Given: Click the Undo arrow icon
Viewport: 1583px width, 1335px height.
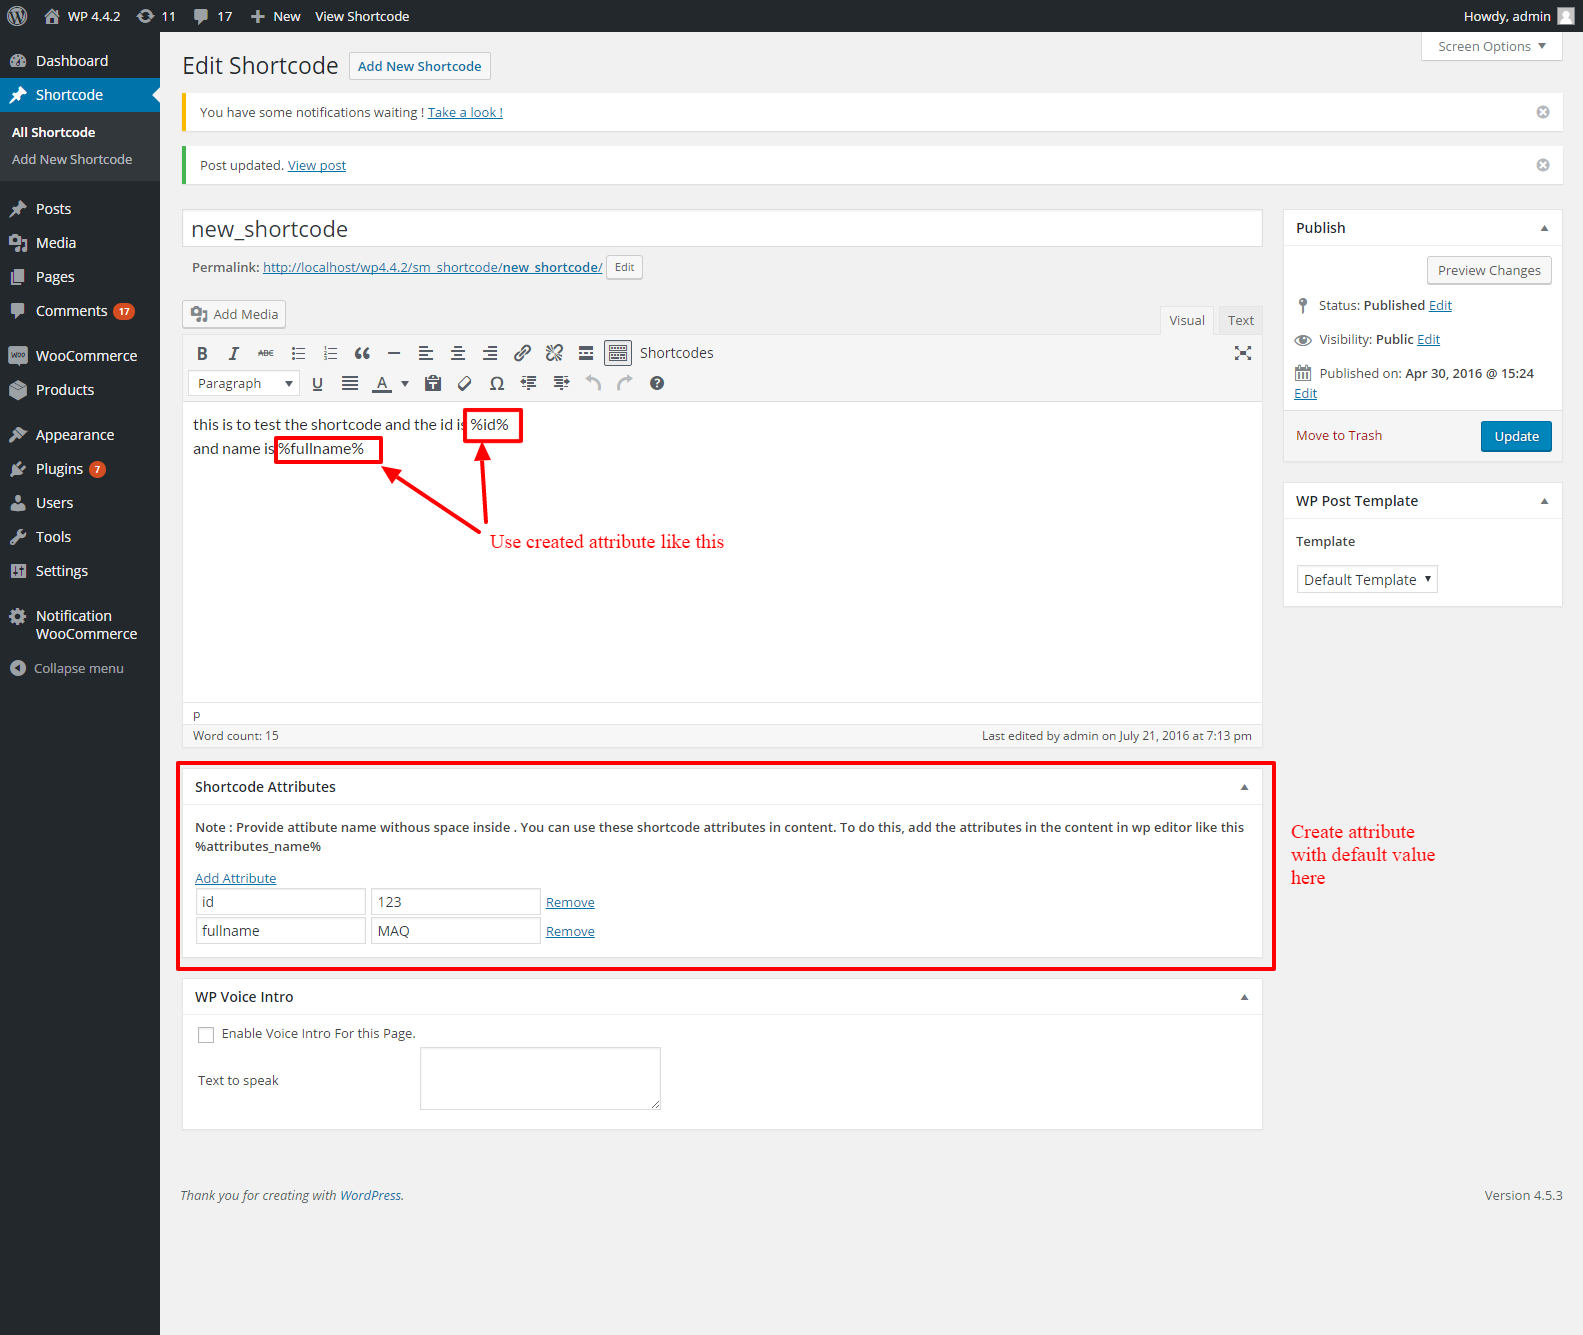Looking at the screenshot, I should [x=593, y=383].
